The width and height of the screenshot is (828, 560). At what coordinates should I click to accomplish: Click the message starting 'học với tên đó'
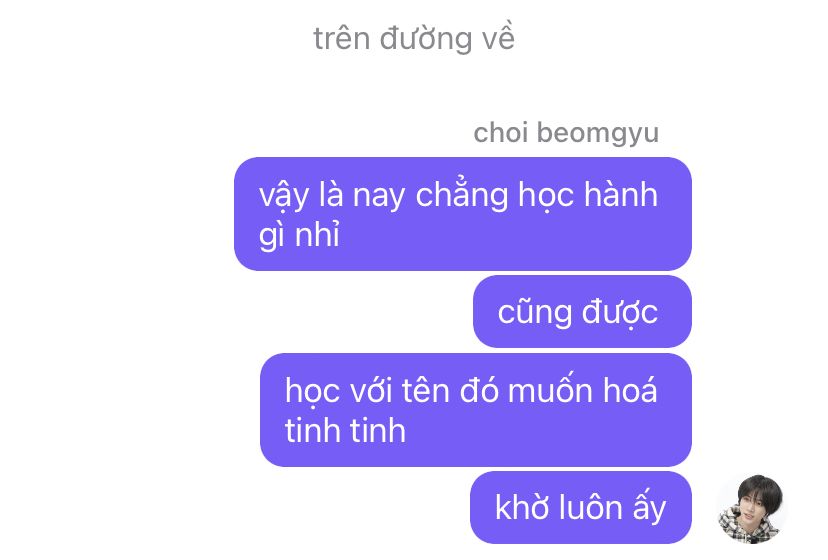(x=475, y=410)
